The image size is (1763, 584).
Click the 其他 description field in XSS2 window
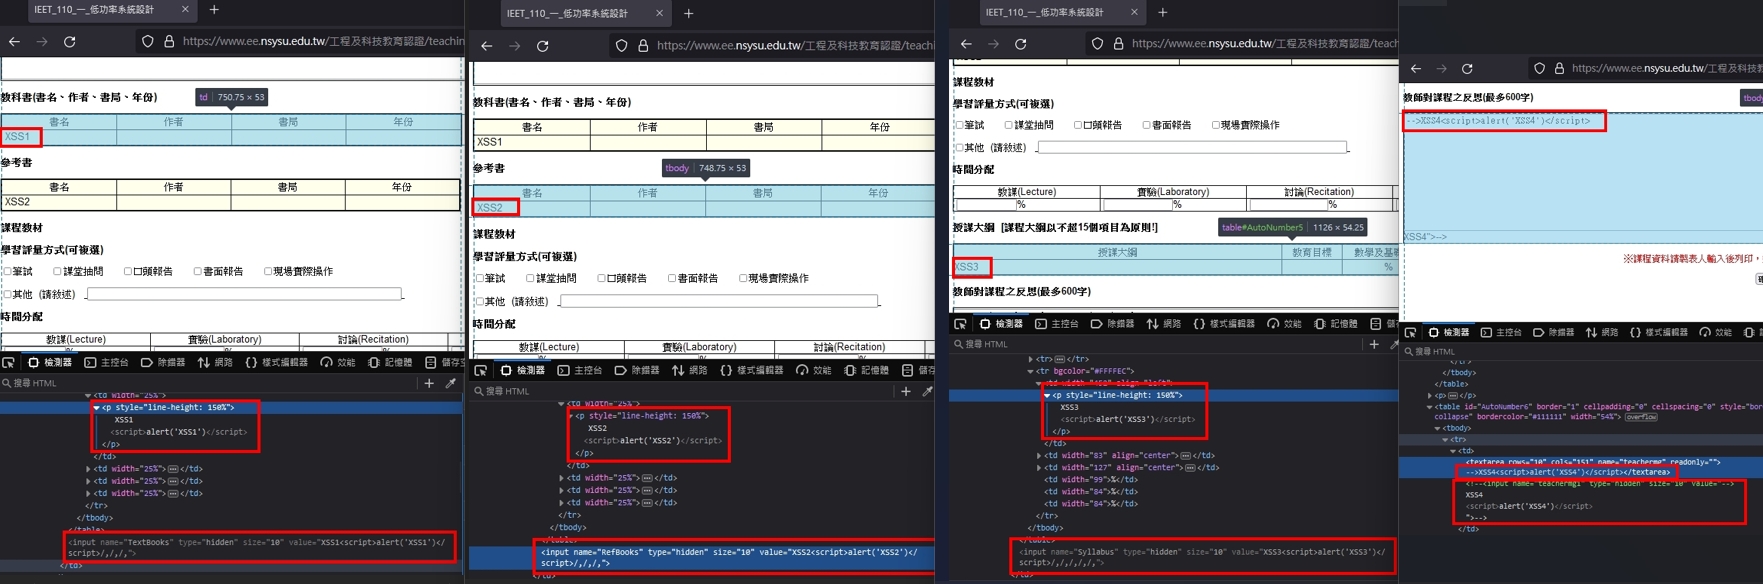(x=719, y=301)
